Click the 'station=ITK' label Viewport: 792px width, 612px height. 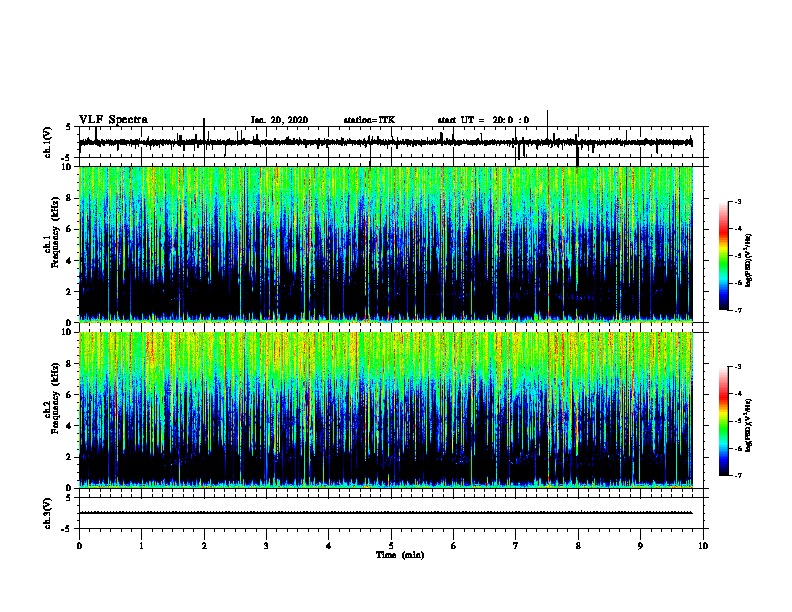tap(369, 120)
